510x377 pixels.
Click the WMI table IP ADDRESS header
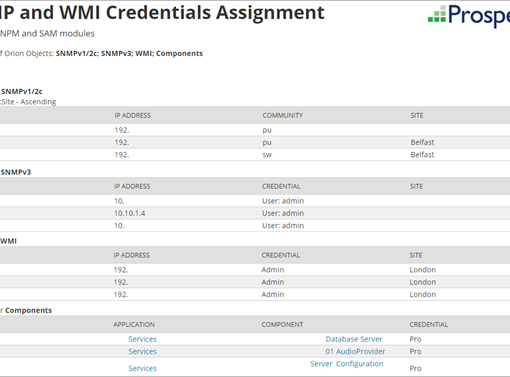click(x=132, y=255)
